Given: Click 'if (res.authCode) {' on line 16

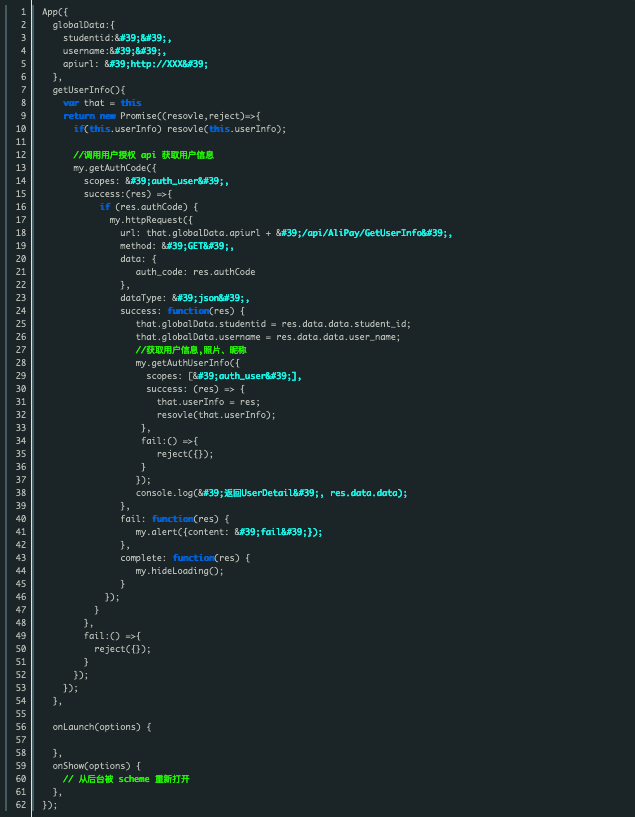Looking at the screenshot, I should (149, 207).
